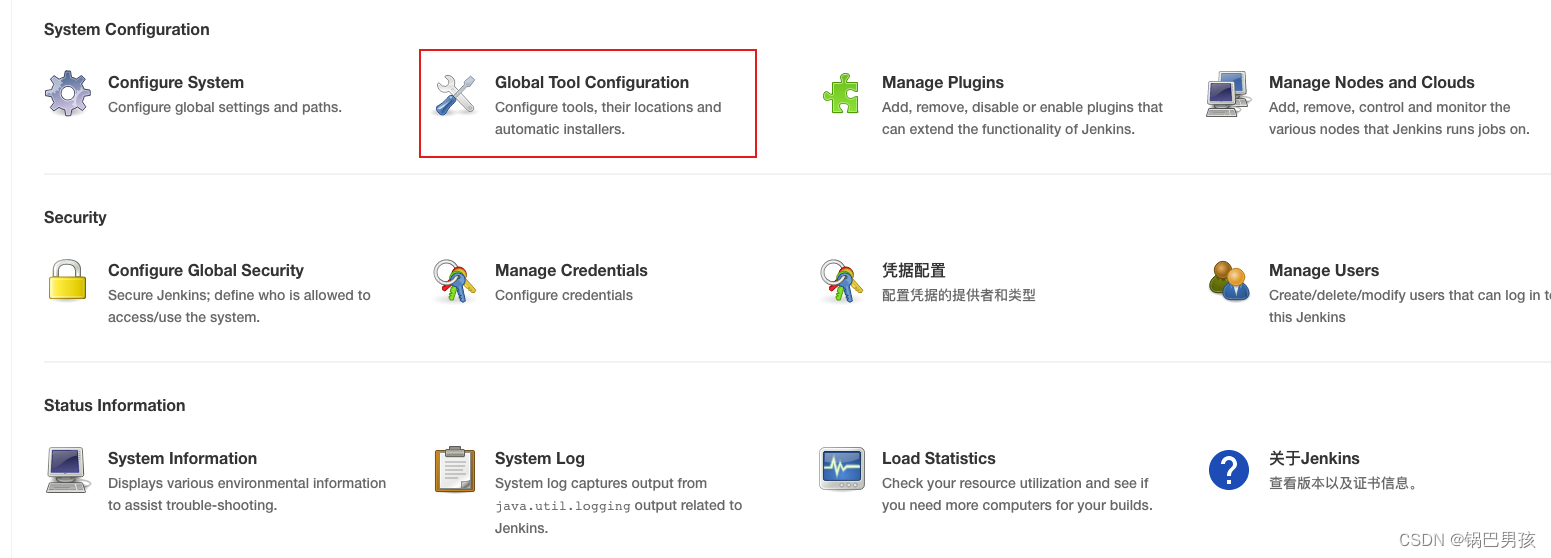Click the Global Tool Configuration wrench icon
1551x558 pixels.
[x=455, y=94]
